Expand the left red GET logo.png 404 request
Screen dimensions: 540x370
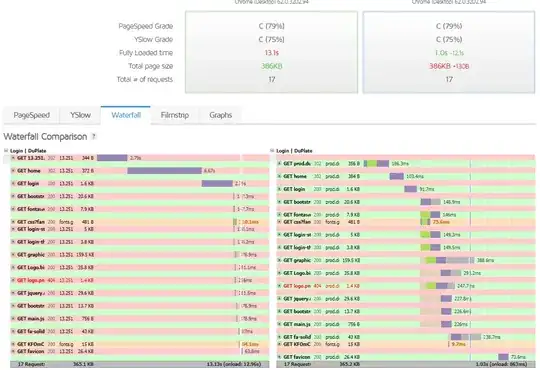13,280
